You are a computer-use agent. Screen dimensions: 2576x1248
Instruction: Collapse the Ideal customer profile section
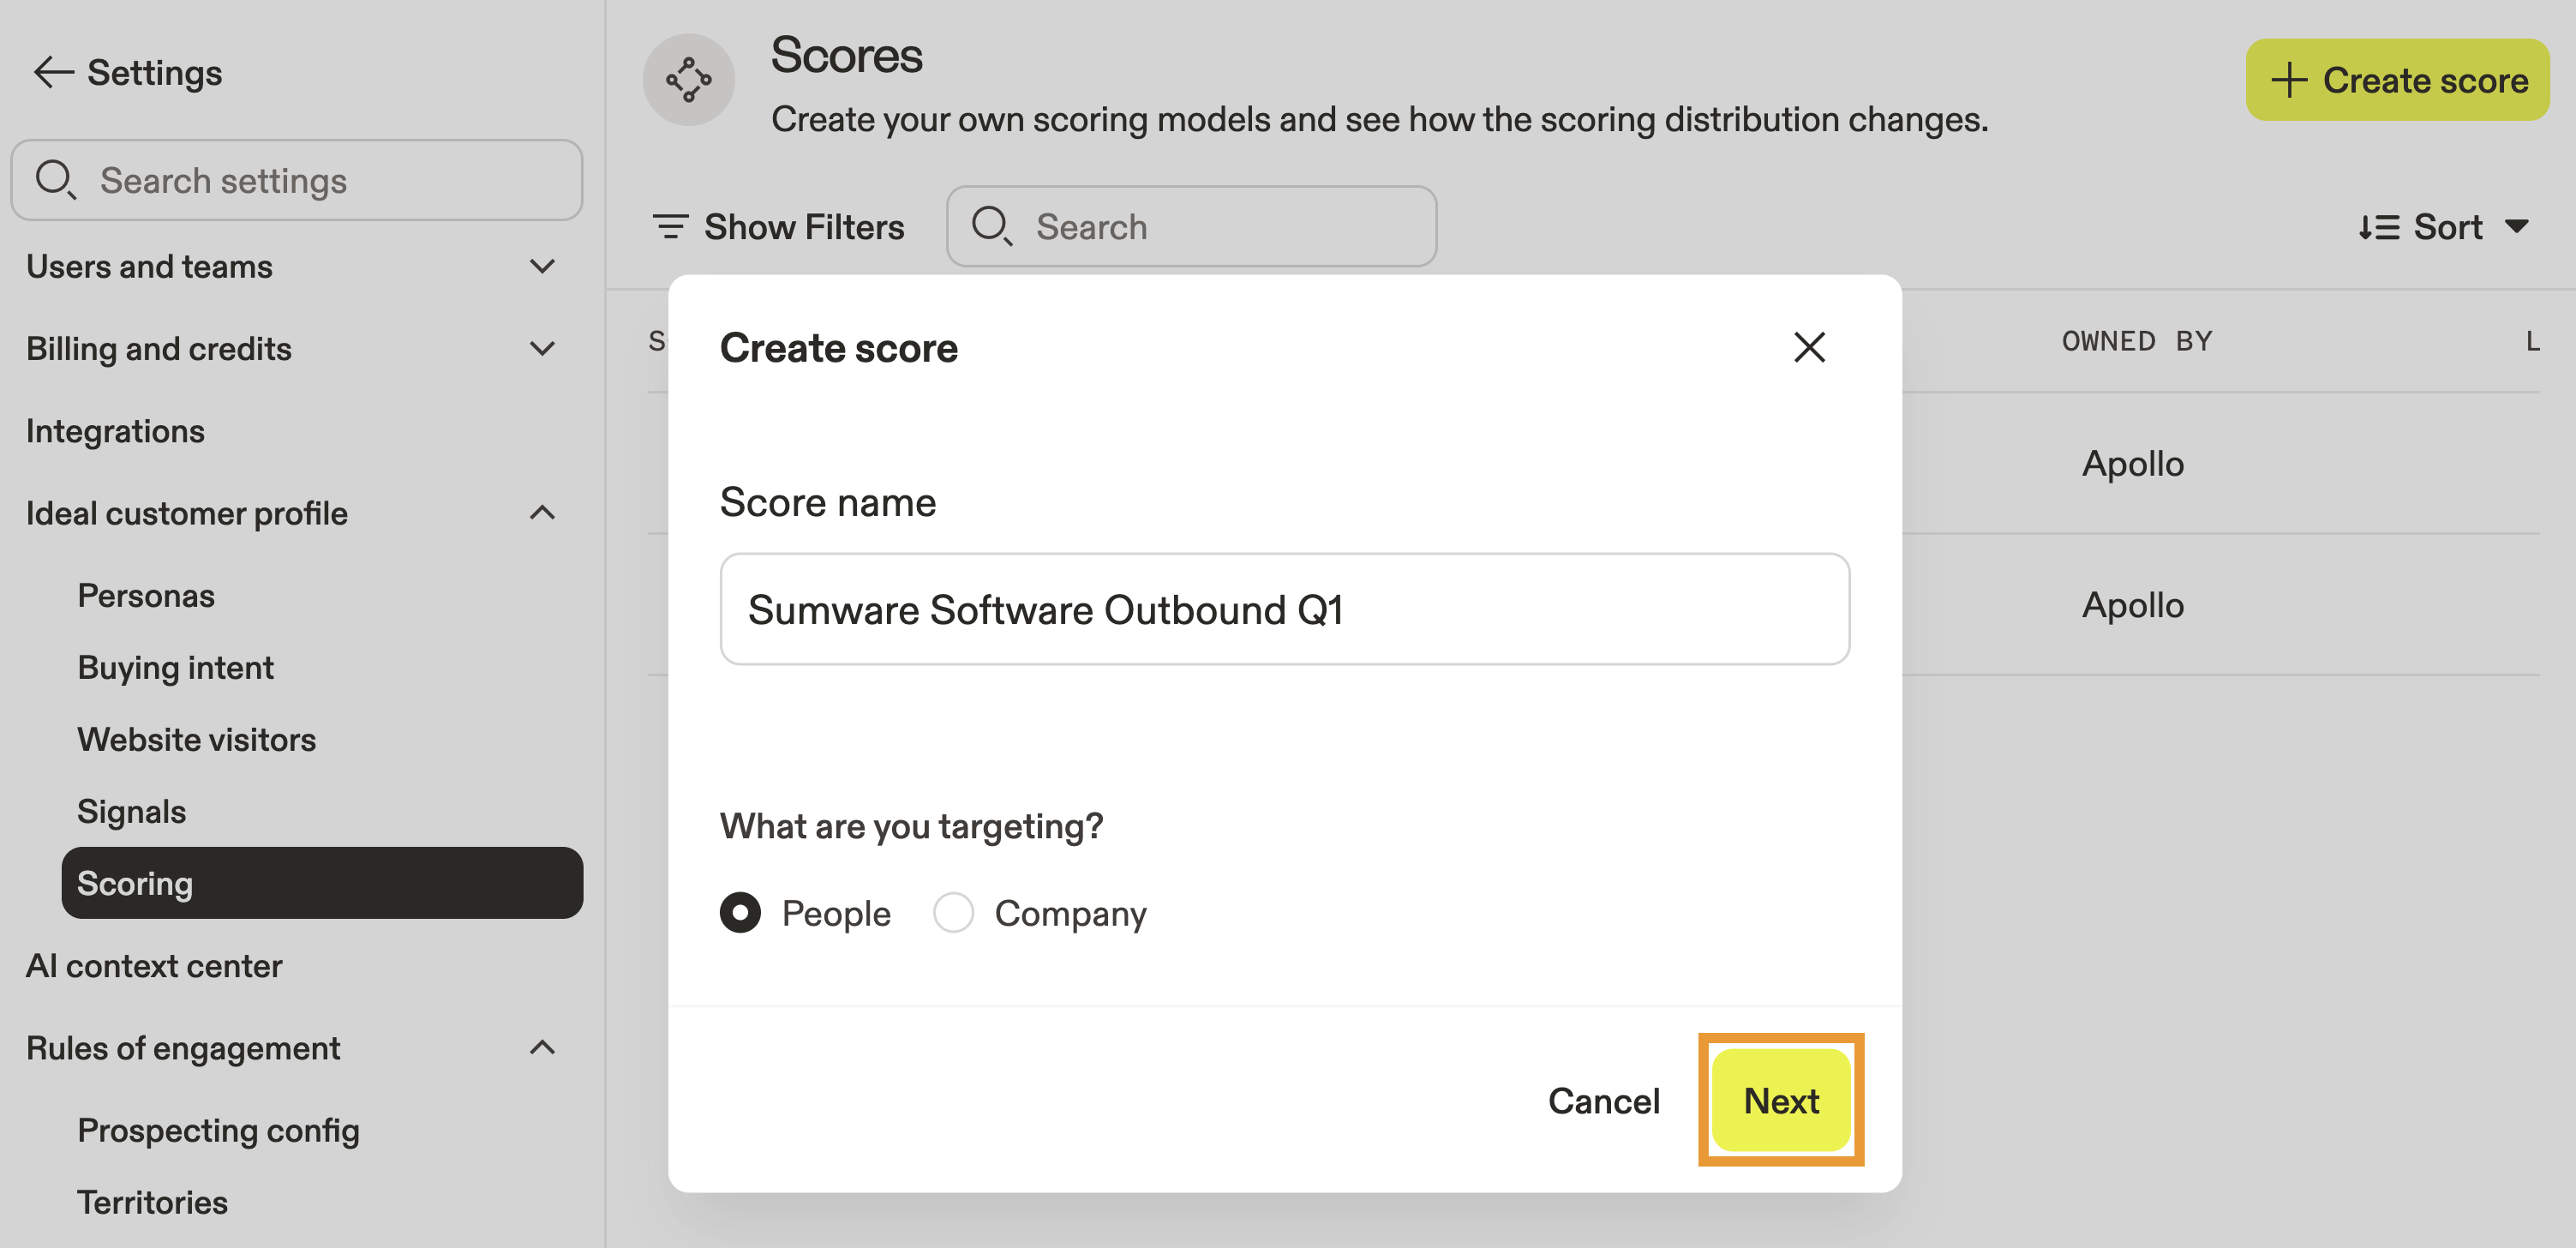point(542,513)
